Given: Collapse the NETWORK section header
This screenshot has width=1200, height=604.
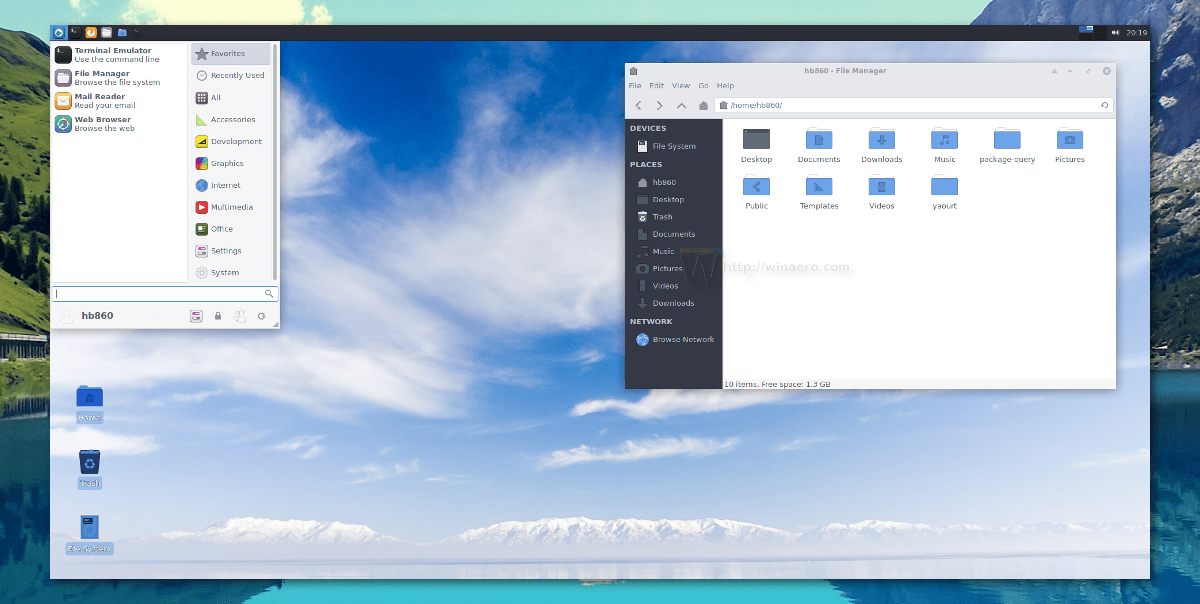Looking at the screenshot, I should 651,321.
